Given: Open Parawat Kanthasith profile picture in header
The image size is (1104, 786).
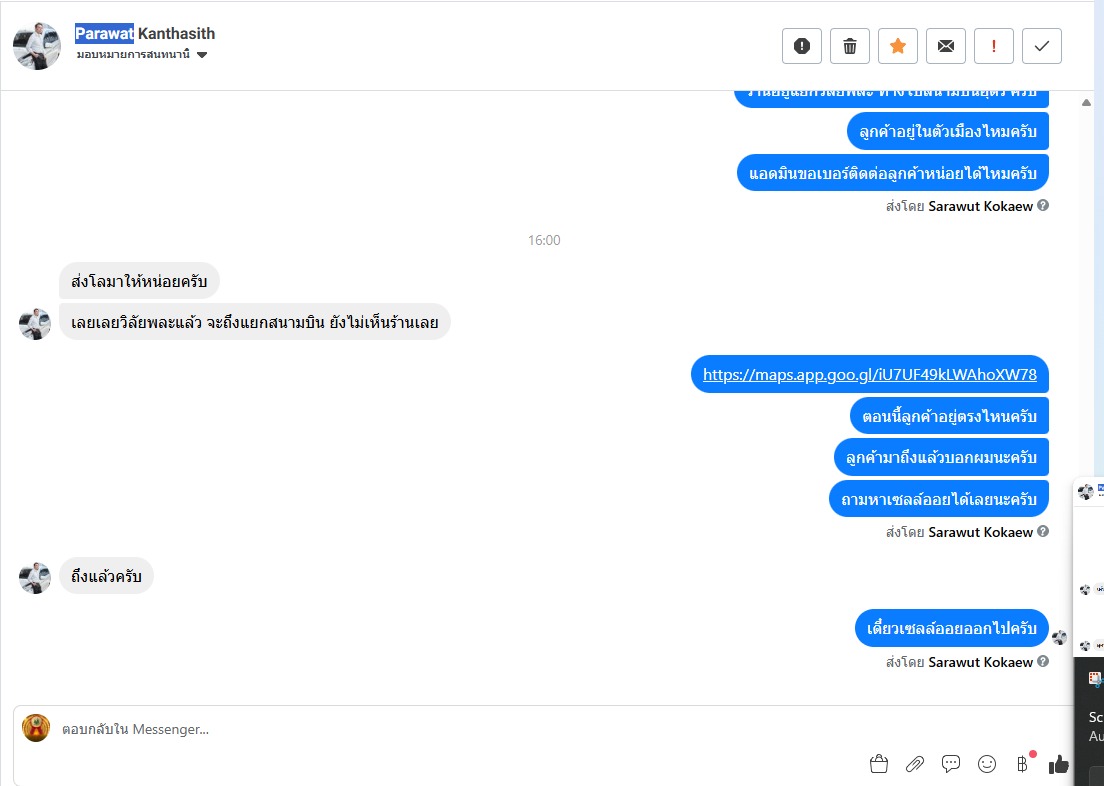Looking at the screenshot, I should coord(37,46).
